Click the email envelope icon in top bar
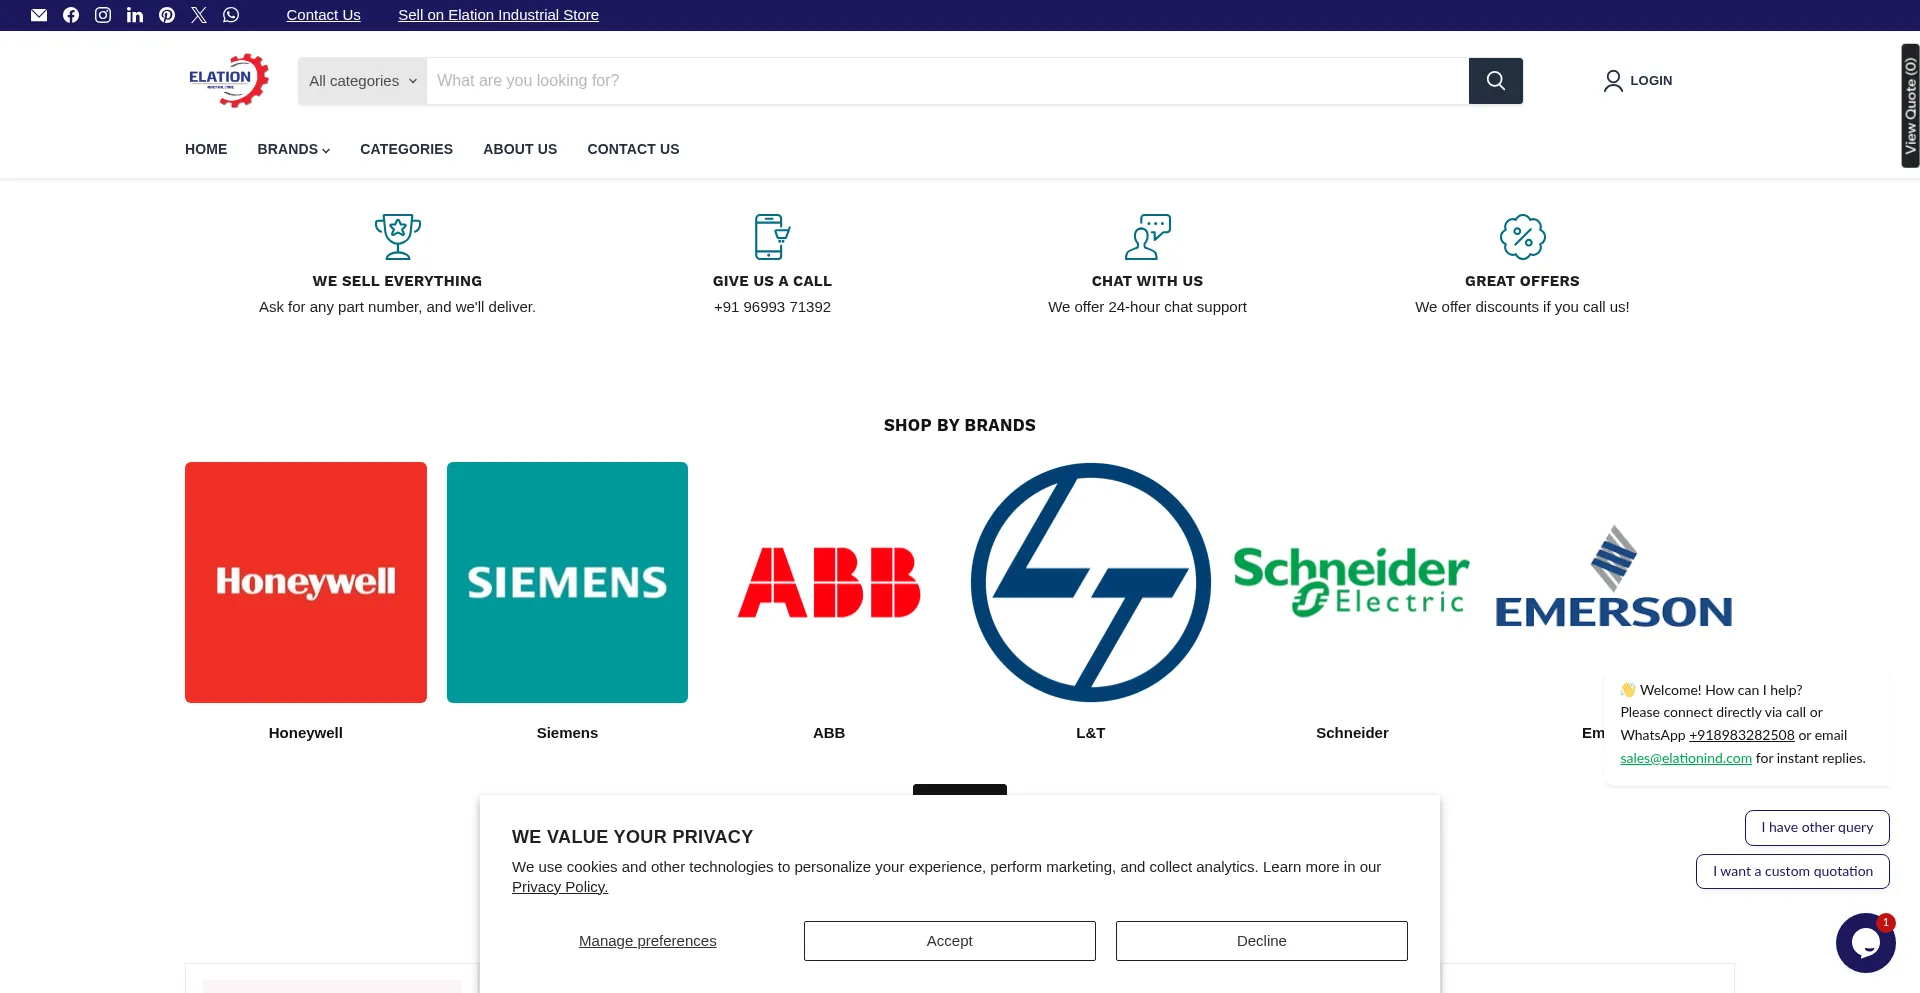 pyautogui.click(x=39, y=15)
